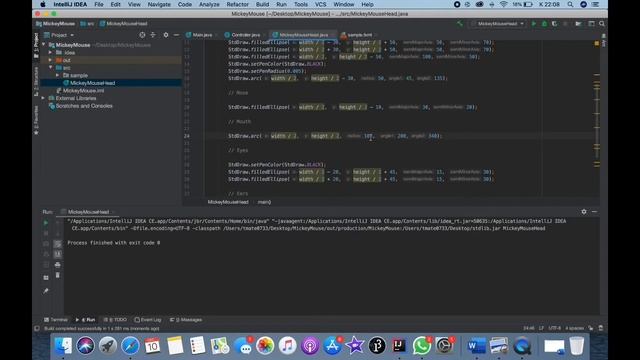Viewport: 640px width, 360px height.
Task: Open IntelliJ IDEA icon in the Dock
Action: pyautogui.click(x=399, y=346)
